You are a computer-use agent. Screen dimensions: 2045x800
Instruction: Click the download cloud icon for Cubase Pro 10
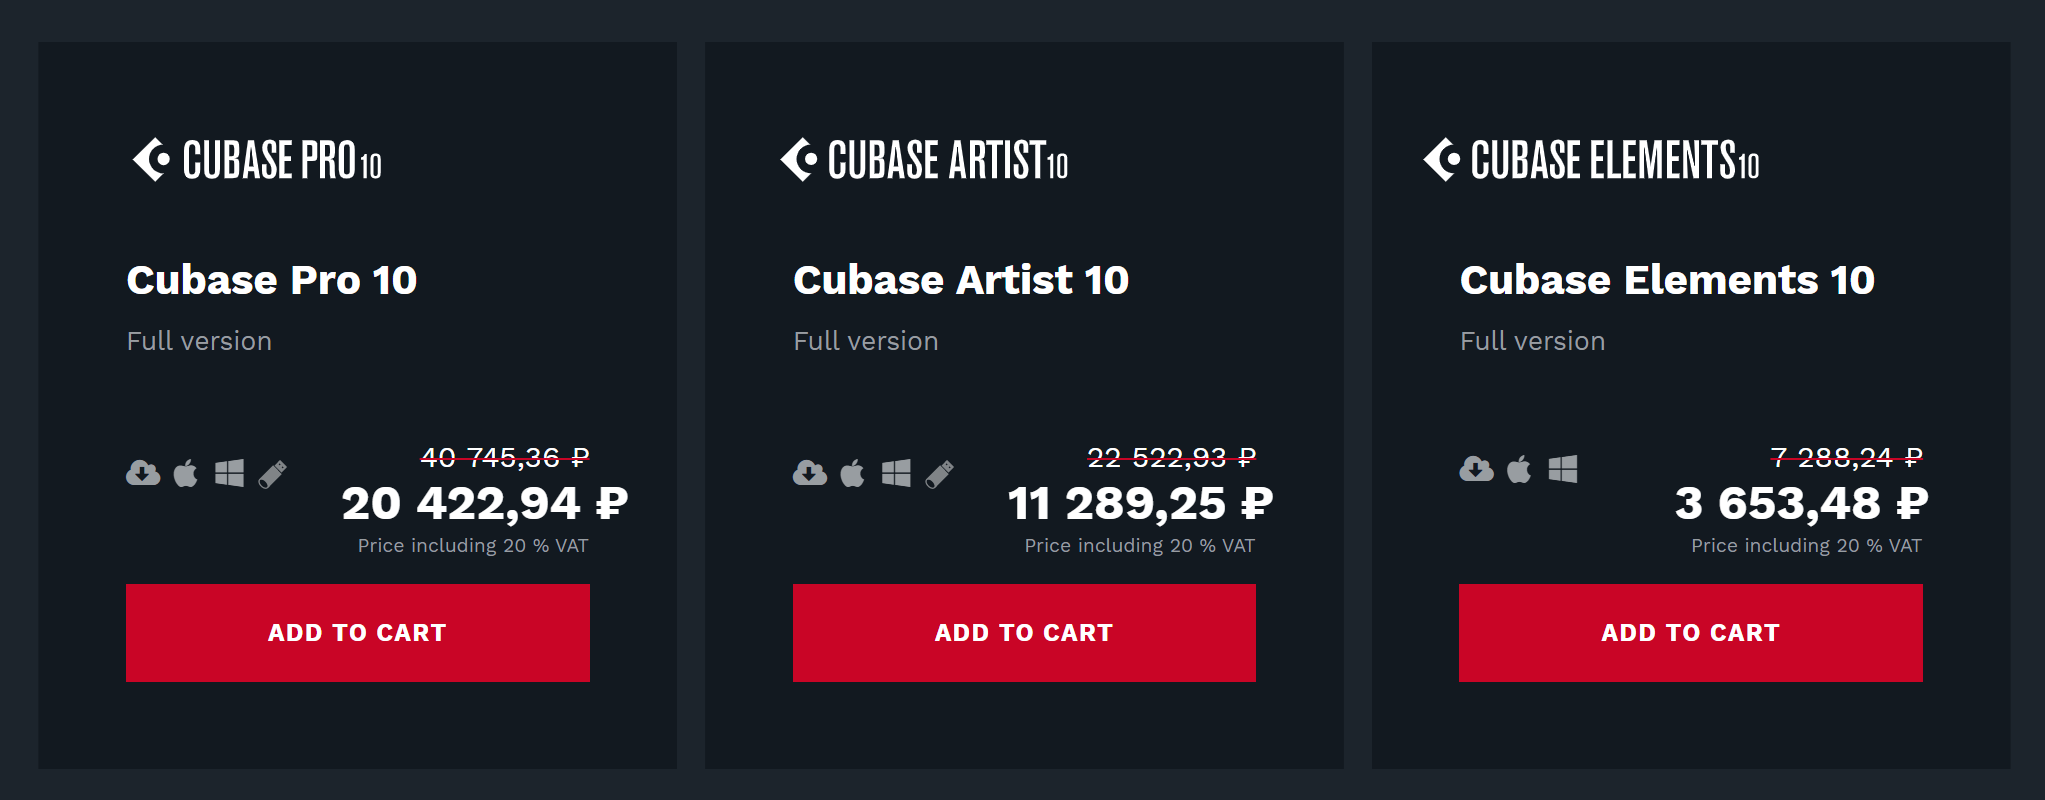pyautogui.click(x=143, y=472)
